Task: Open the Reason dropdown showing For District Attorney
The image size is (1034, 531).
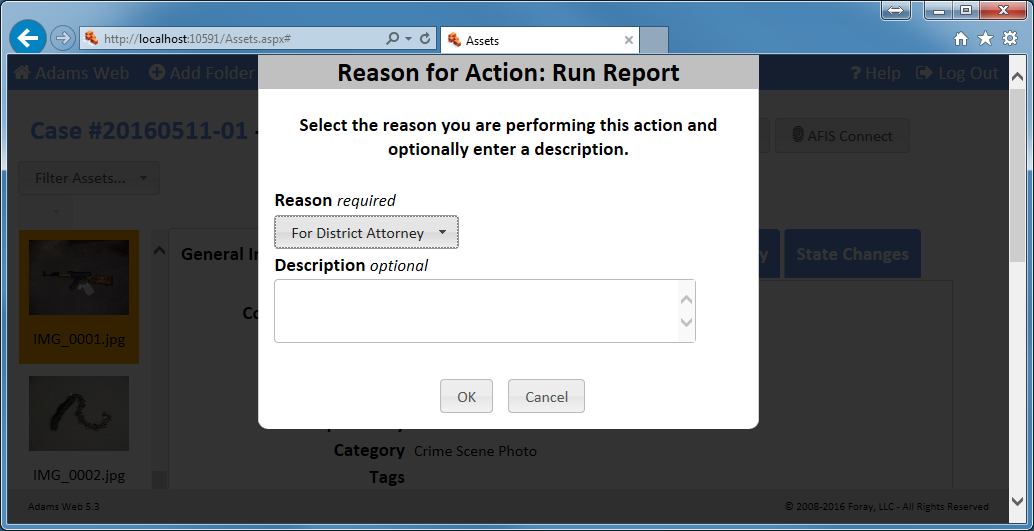Action: [x=366, y=233]
